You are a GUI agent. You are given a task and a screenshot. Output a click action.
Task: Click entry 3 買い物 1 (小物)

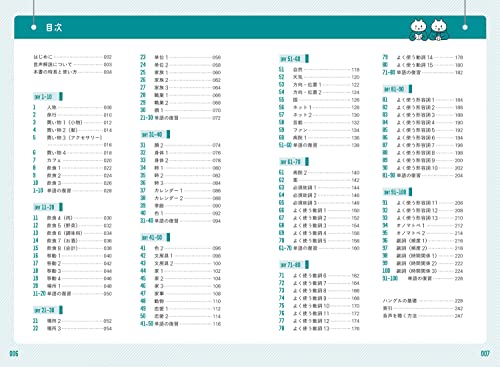coord(72,122)
